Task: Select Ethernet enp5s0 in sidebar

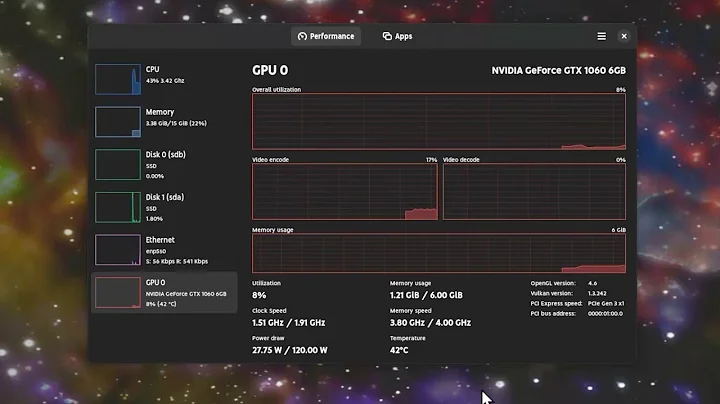Action: [x=164, y=250]
